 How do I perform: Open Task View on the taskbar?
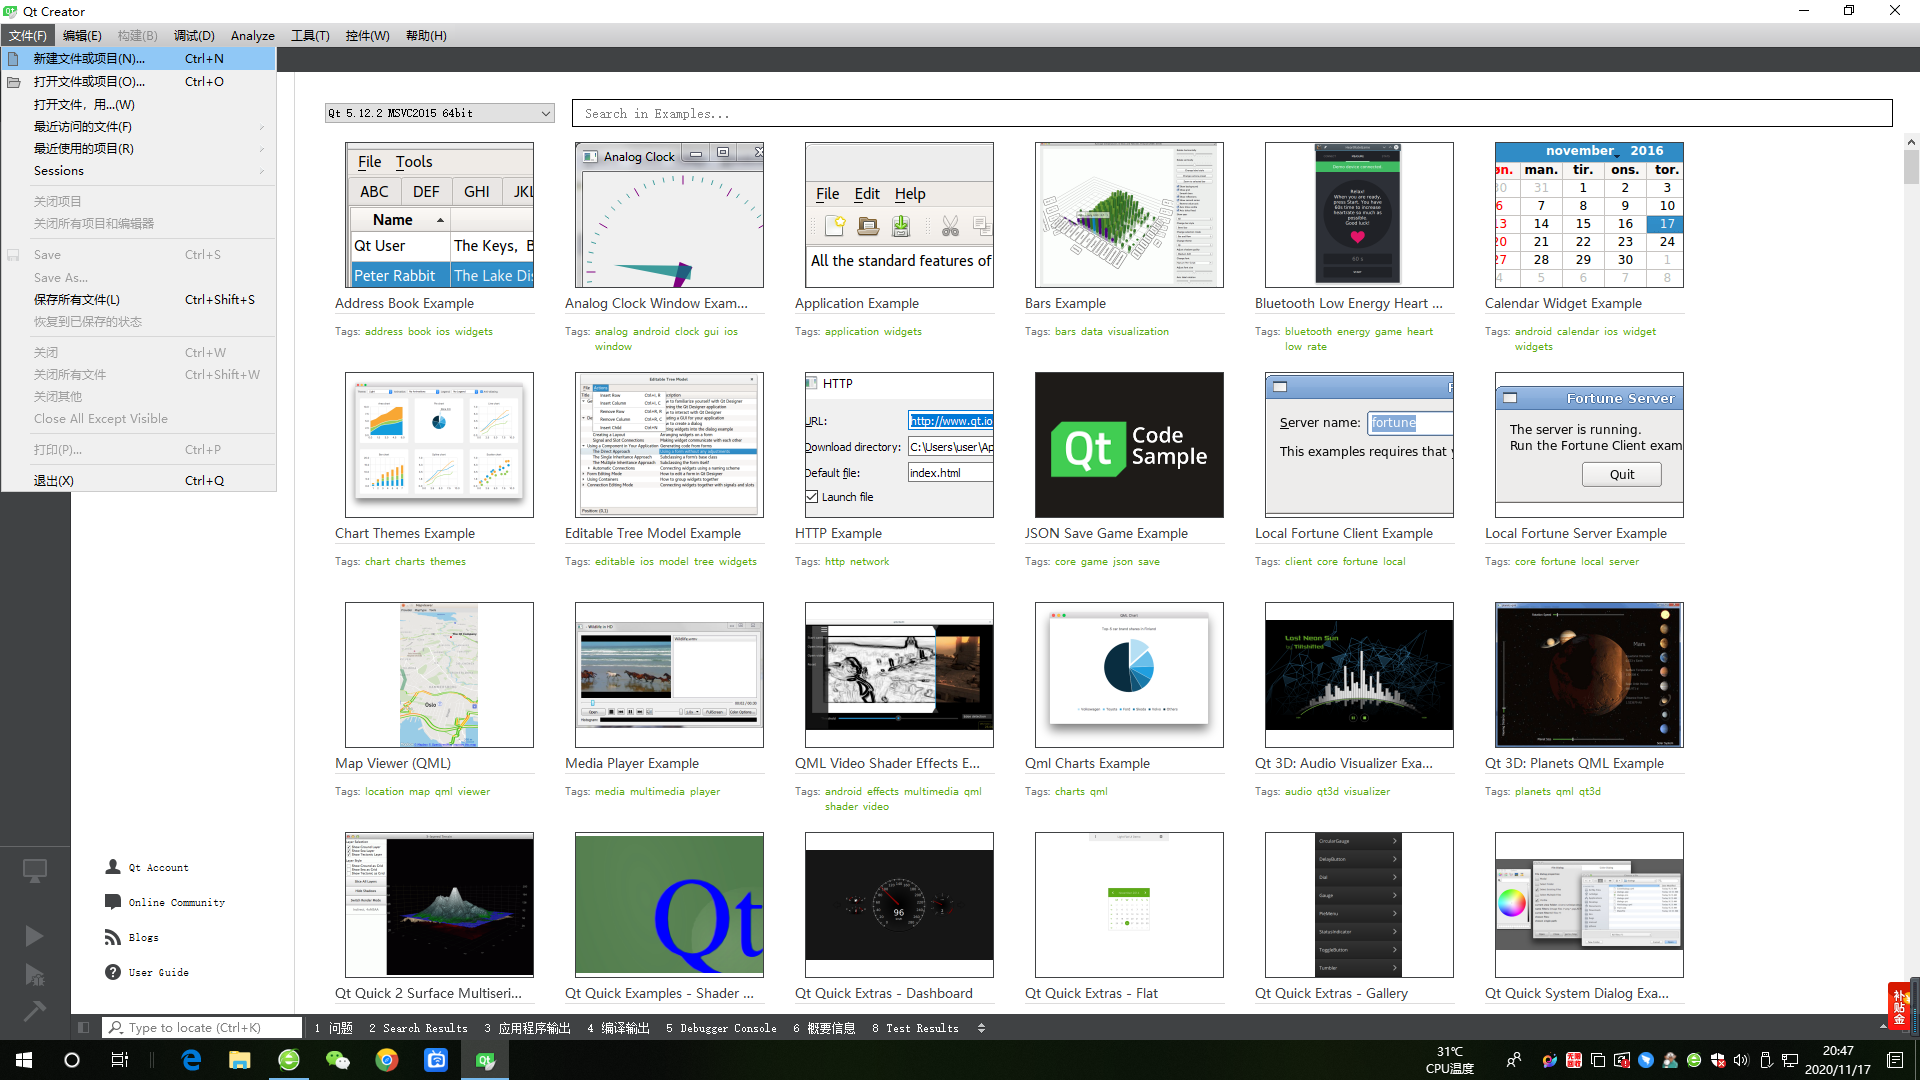120,1060
